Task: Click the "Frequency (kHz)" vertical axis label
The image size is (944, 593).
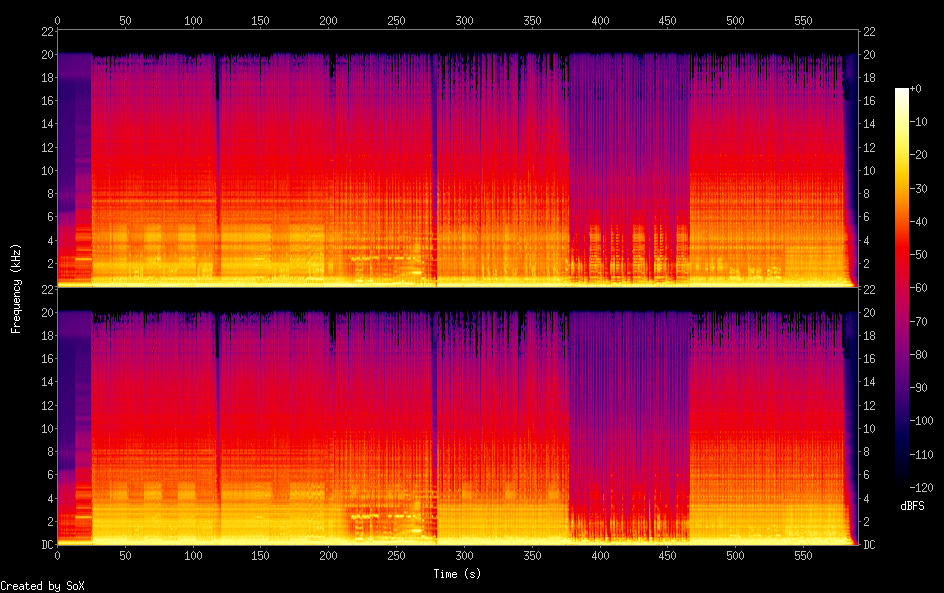Action: coord(16,288)
